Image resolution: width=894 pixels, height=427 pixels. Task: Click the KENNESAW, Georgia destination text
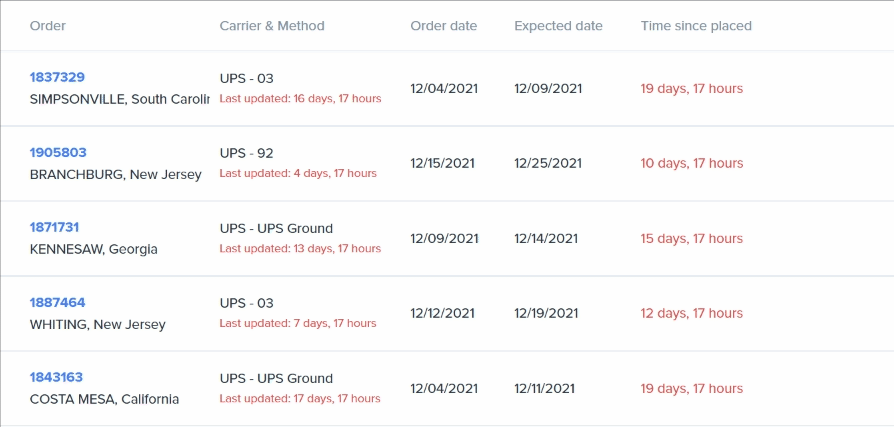(x=94, y=250)
